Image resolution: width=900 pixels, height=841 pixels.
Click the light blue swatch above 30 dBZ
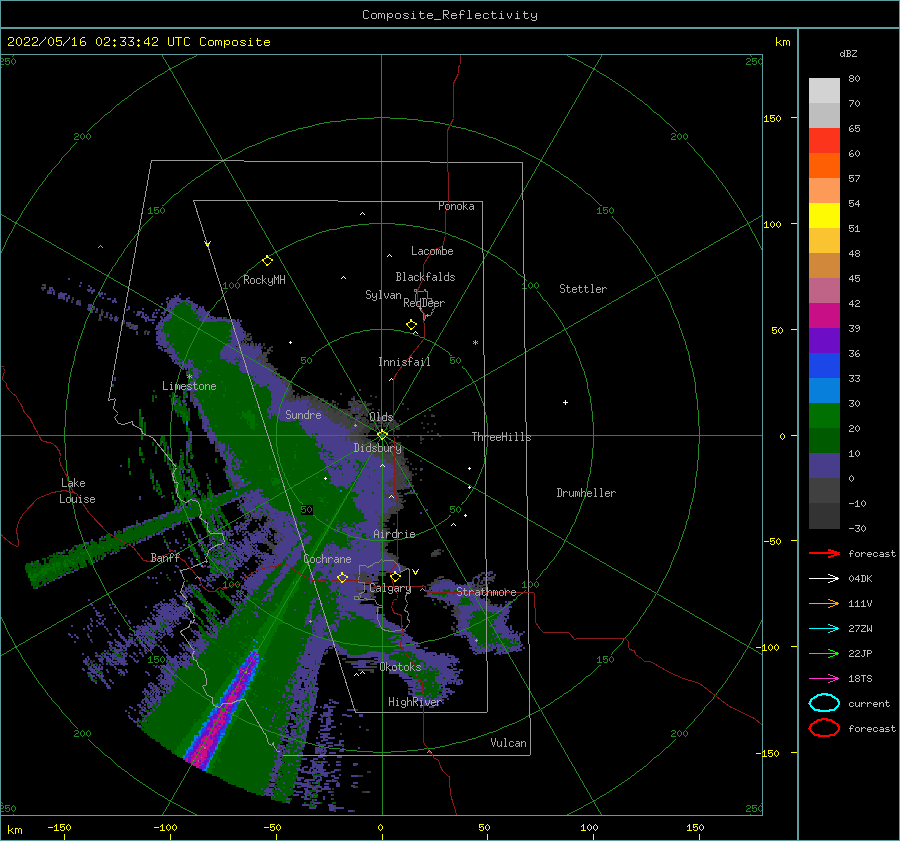pos(824,391)
